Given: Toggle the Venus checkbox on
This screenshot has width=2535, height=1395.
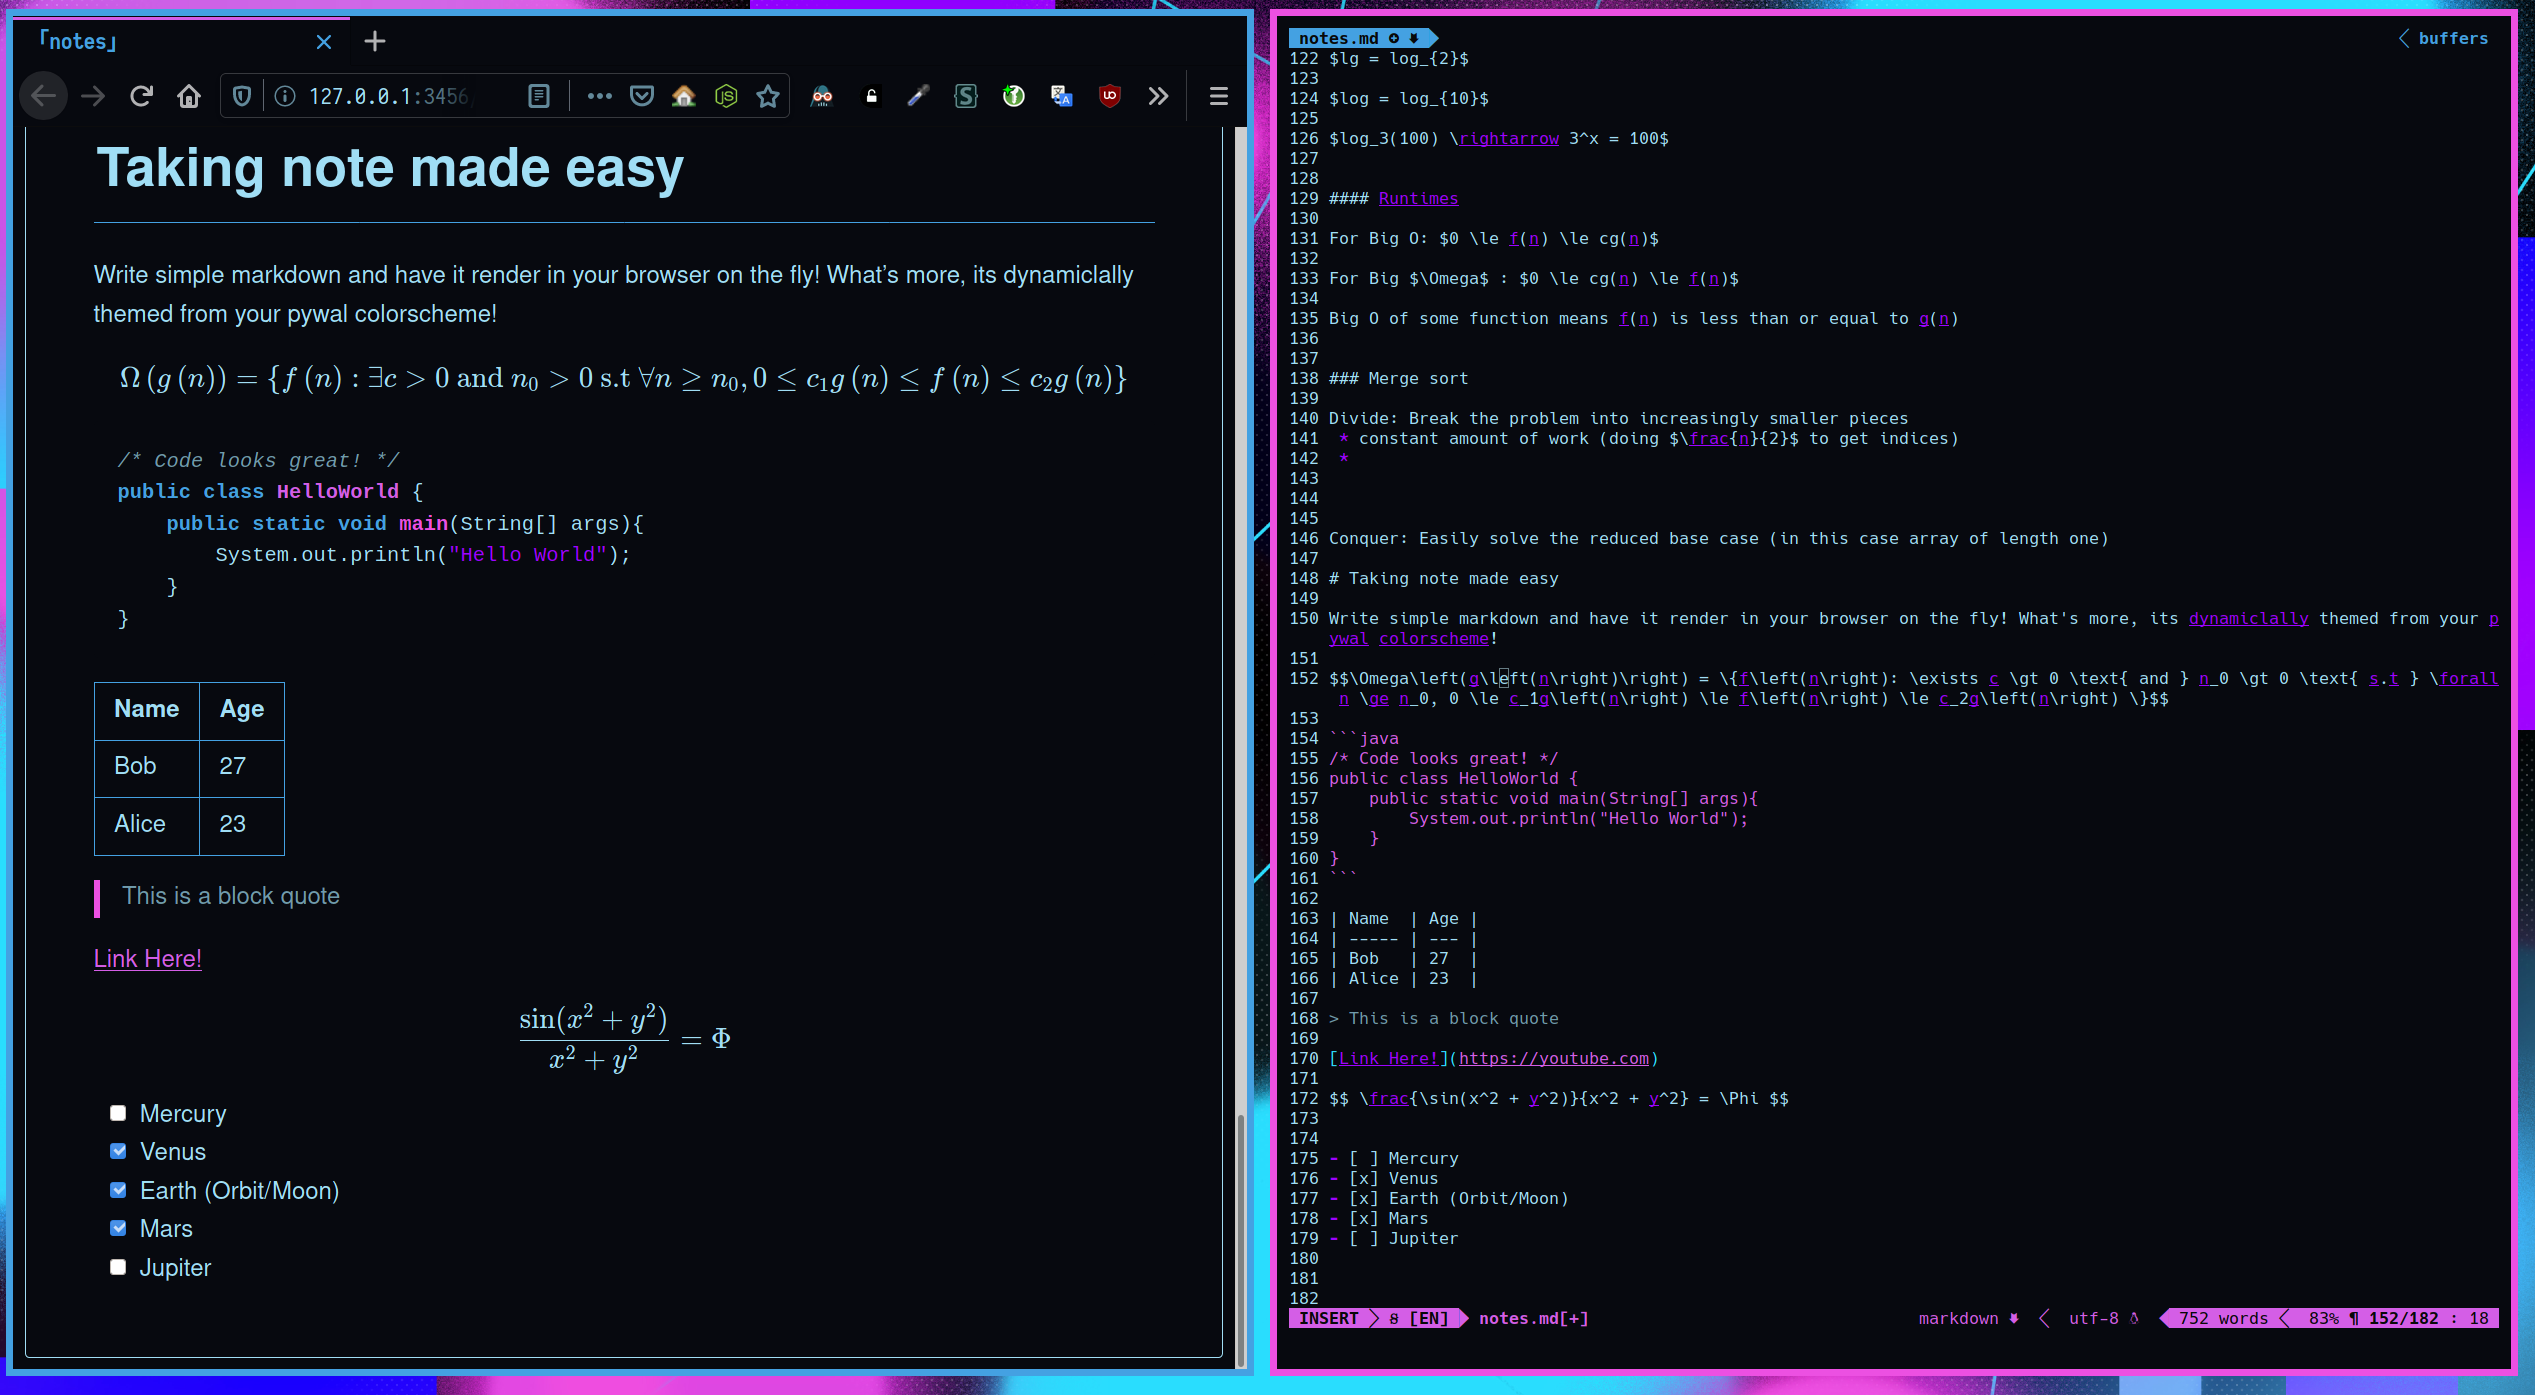Looking at the screenshot, I should tap(117, 1151).
